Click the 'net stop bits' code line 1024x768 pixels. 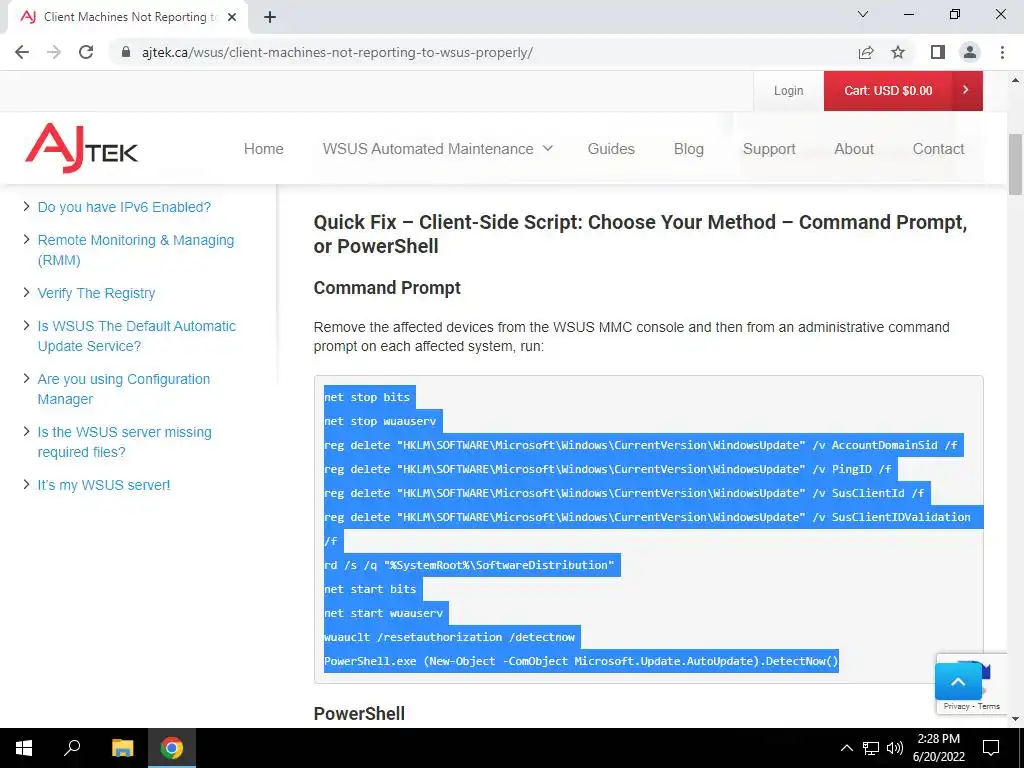(x=367, y=397)
